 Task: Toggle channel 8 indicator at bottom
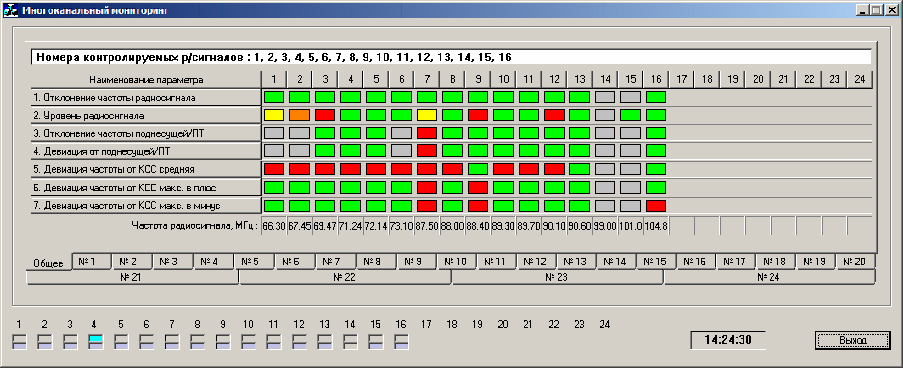[x=198, y=342]
